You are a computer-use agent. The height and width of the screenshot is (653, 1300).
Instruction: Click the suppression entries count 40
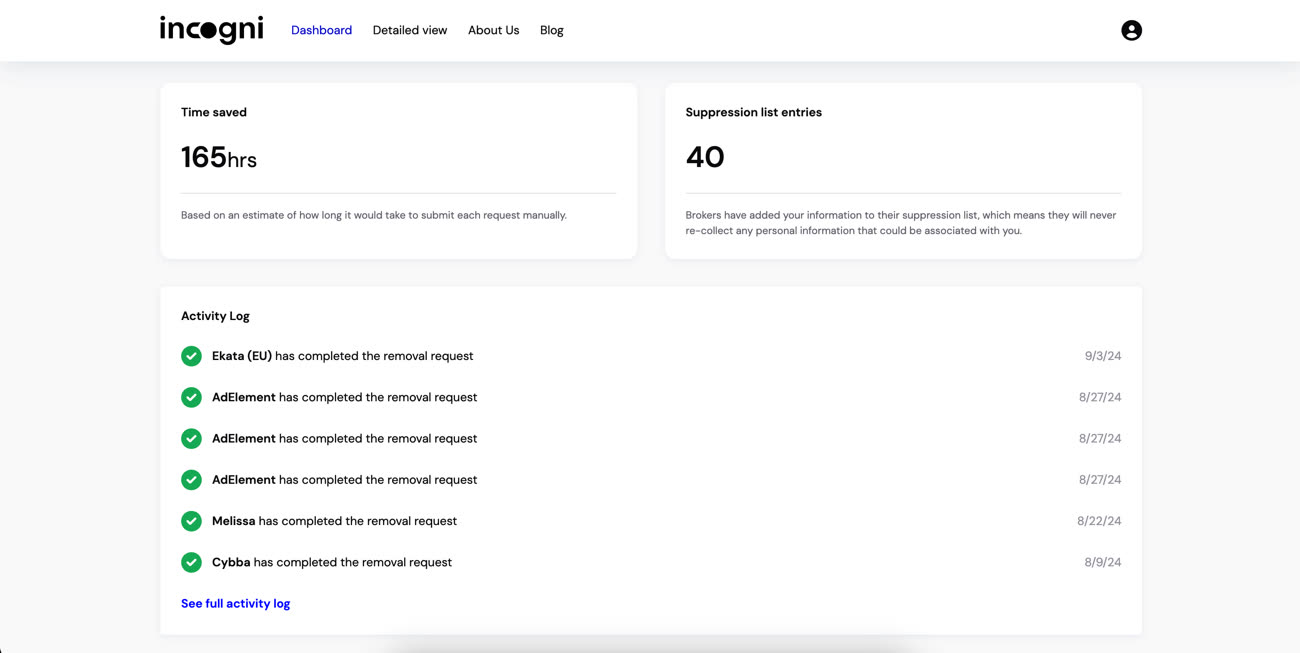705,157
